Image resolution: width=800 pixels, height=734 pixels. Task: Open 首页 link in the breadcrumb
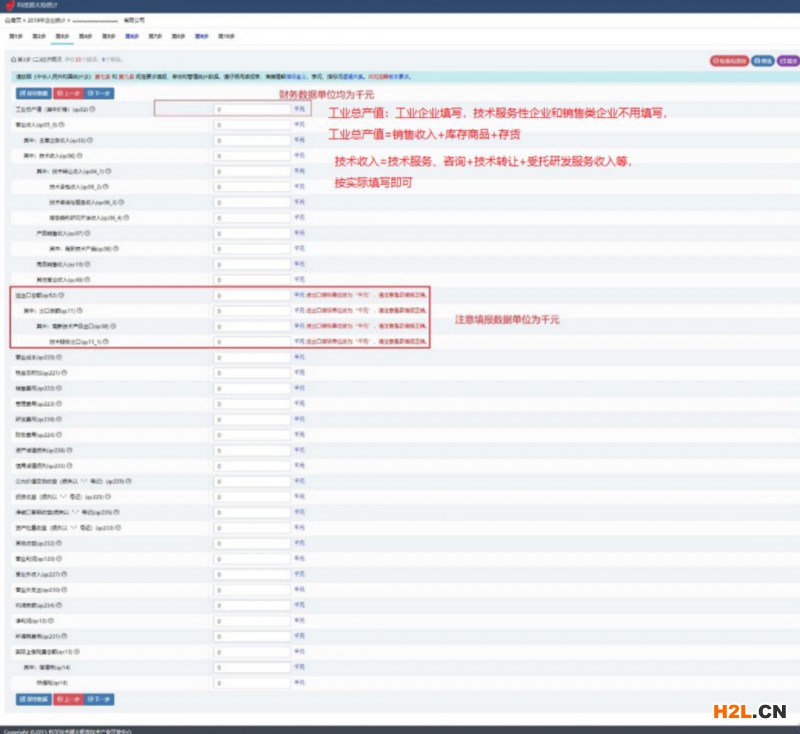click(x=11, y=19)
